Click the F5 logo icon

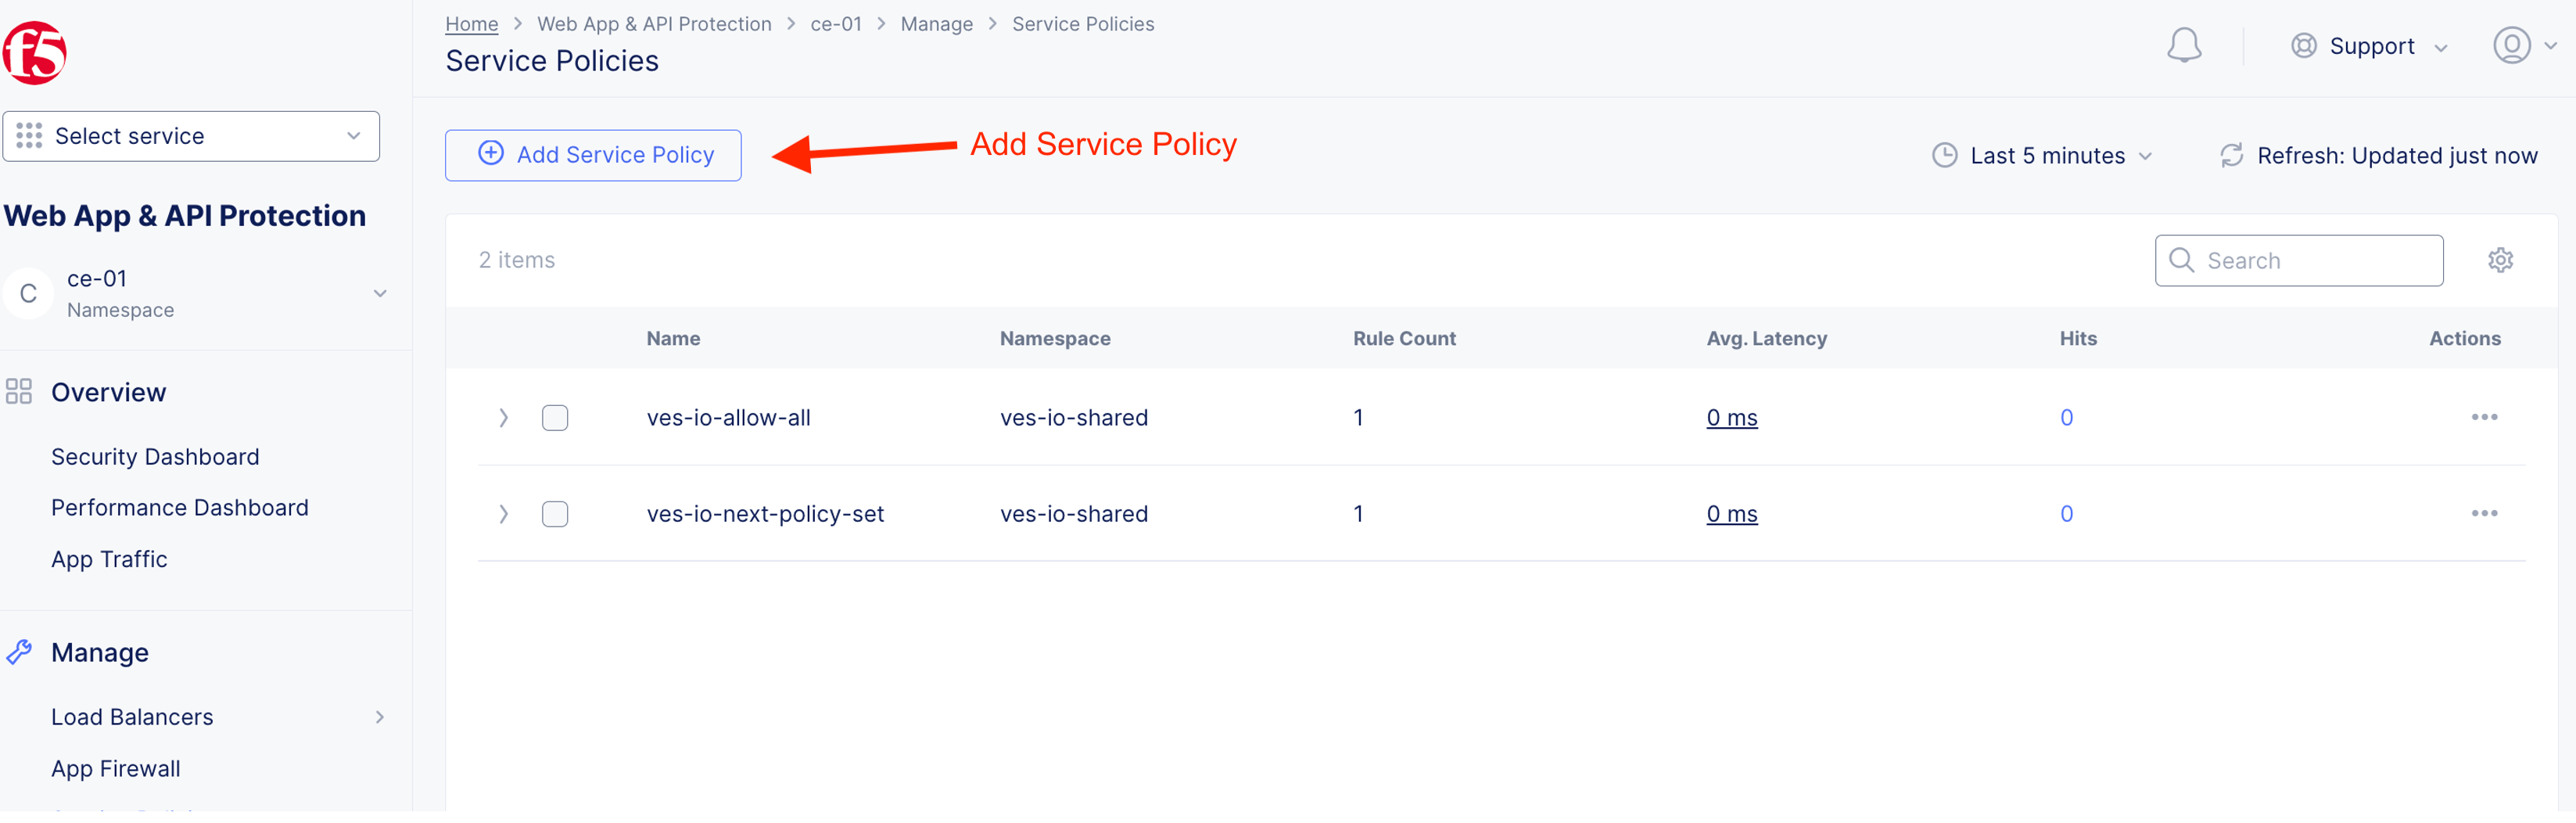[x=34, y=52]
